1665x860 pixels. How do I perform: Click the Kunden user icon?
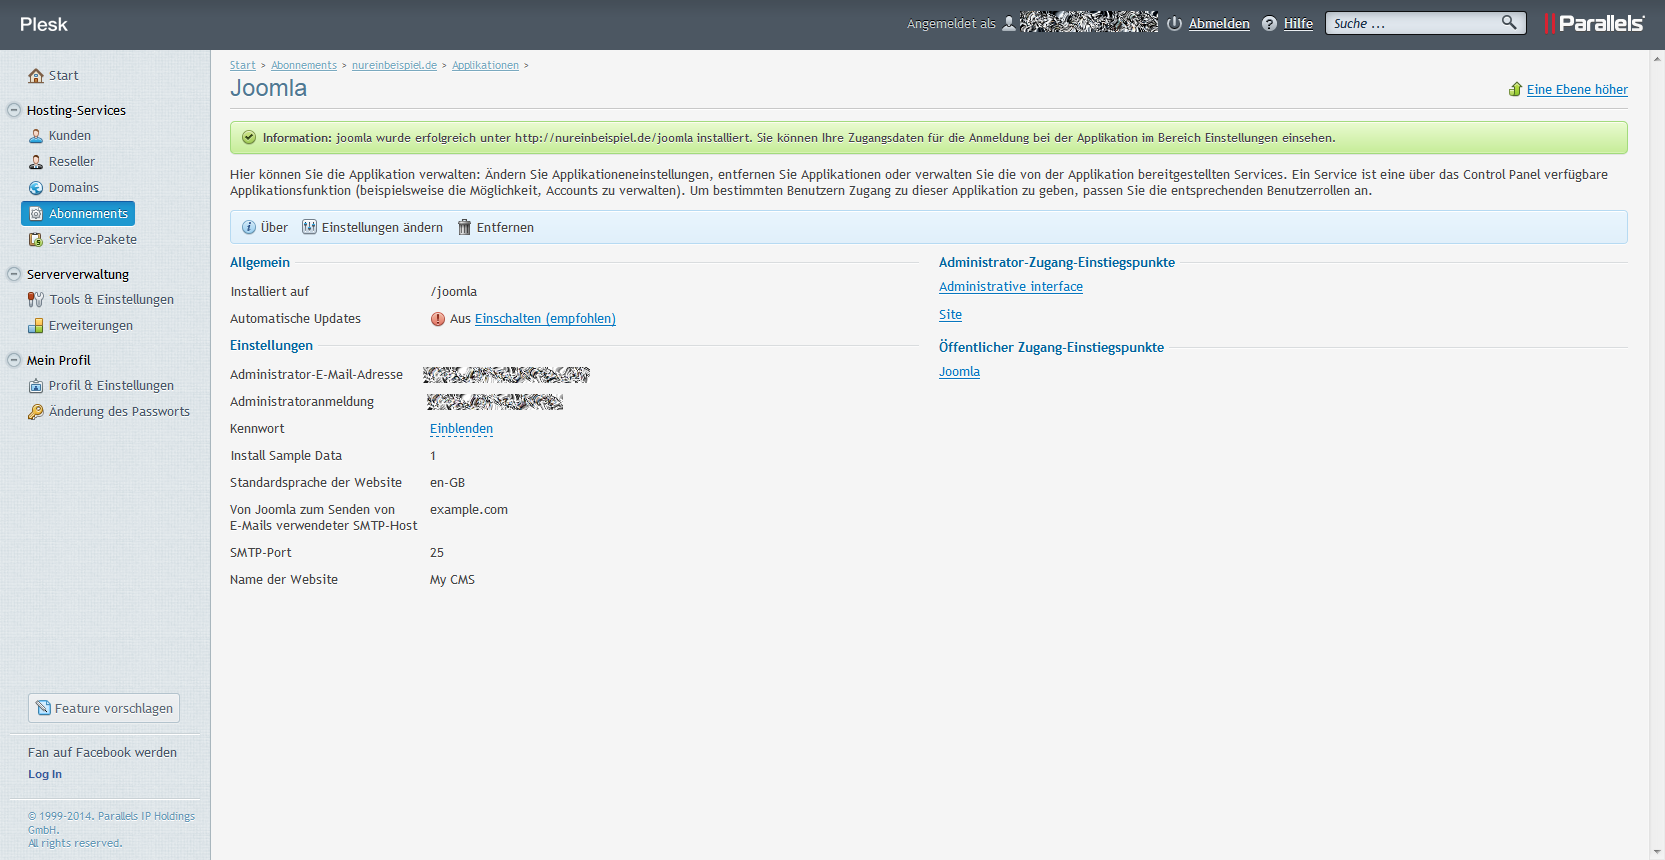click(x=36, y=136)
